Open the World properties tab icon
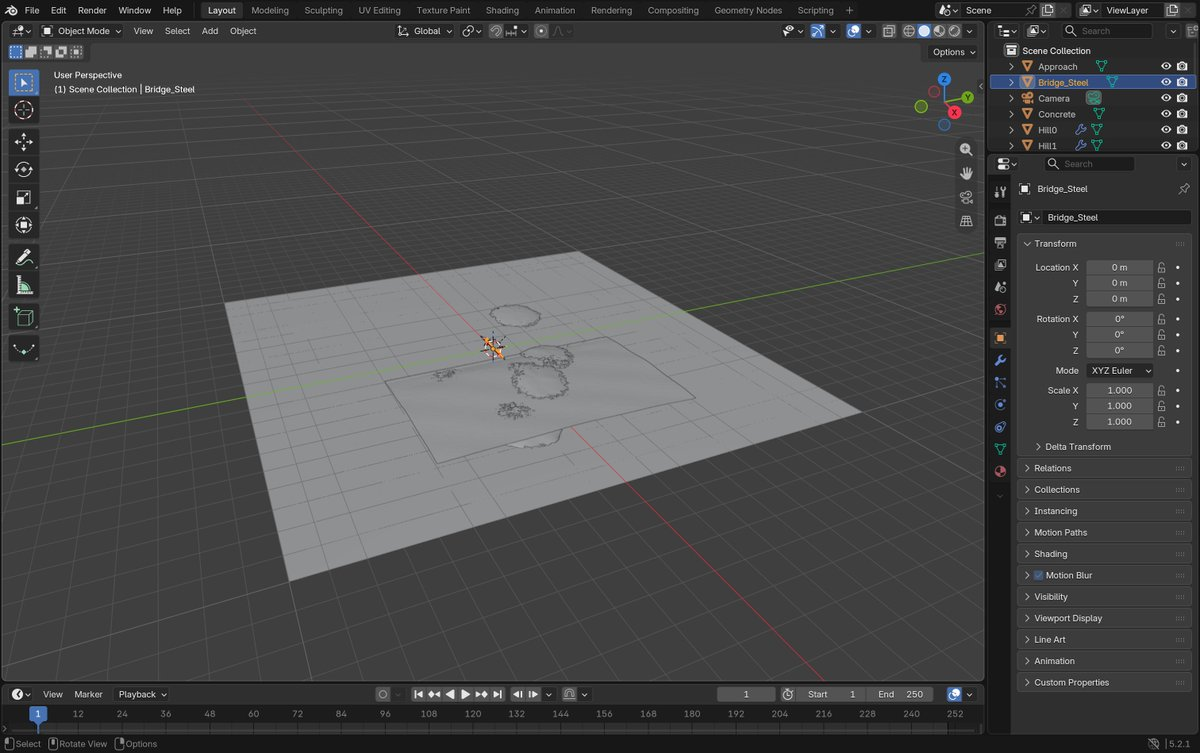1200x753 pixels. click(x=1000, y=309)
